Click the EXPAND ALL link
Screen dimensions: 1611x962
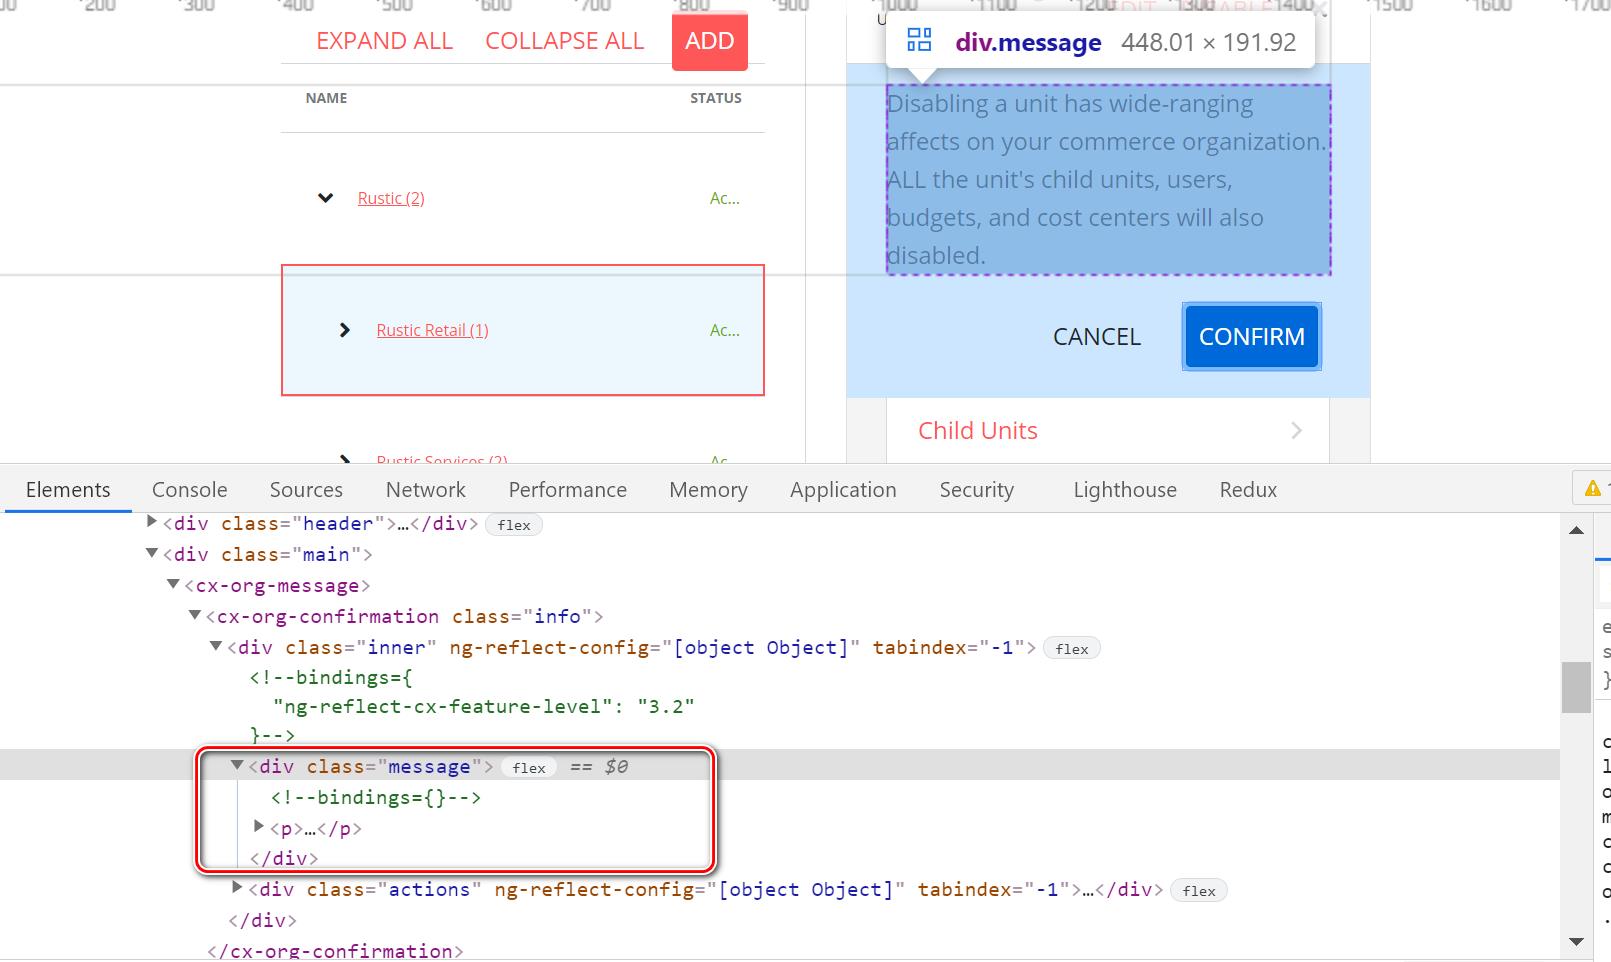[384, 41]
